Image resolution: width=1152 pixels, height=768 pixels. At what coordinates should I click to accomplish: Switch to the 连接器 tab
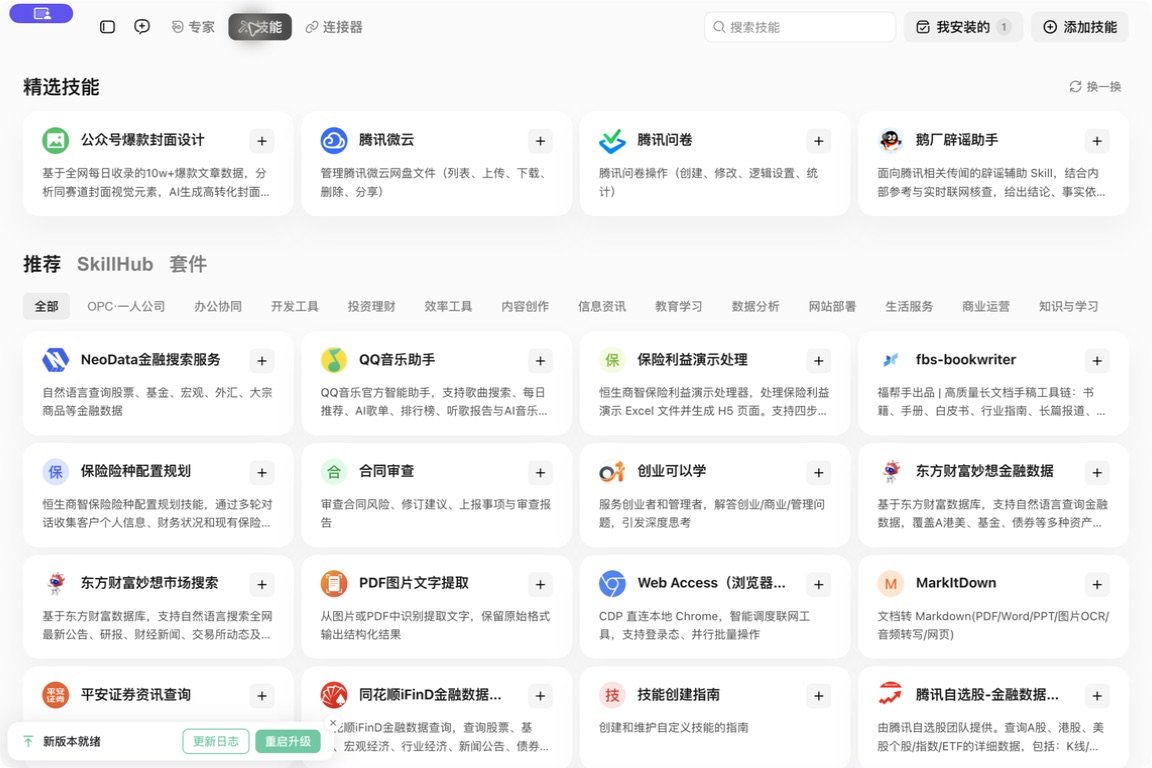point(334,27)
